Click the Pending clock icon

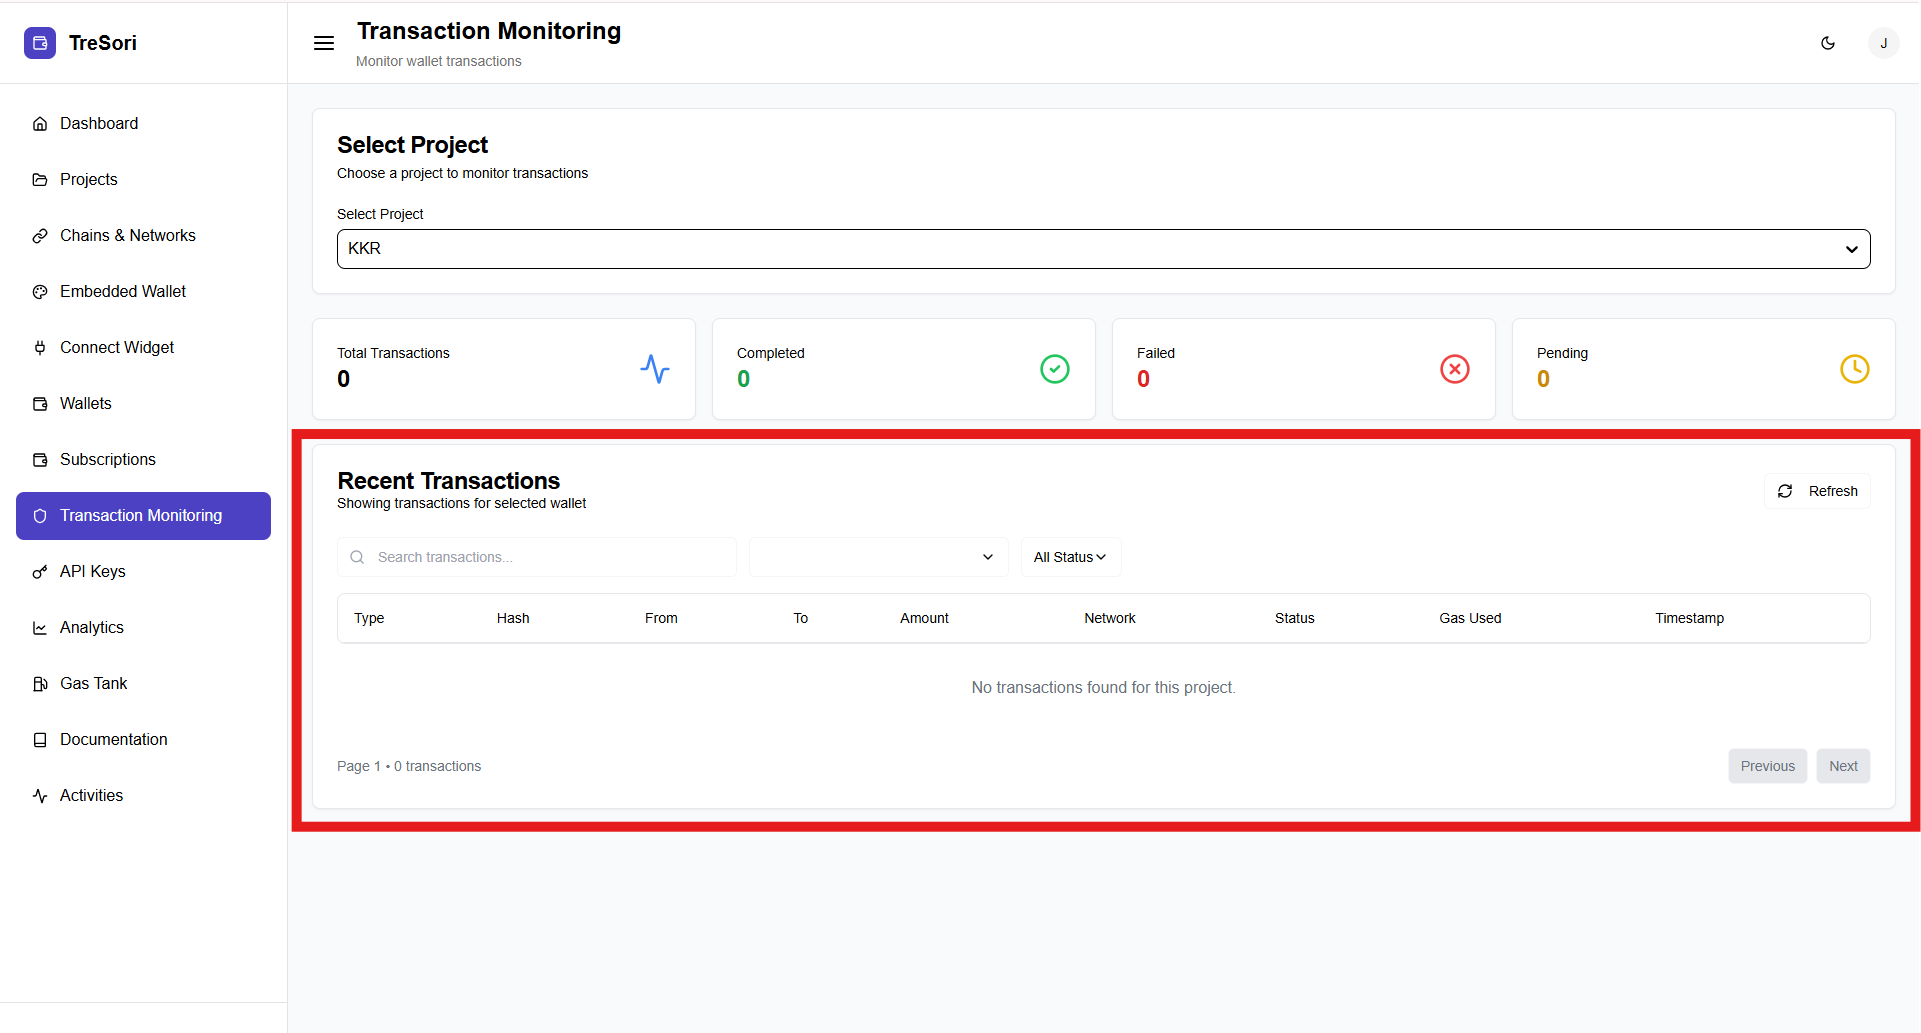(x=1855, y=369)
